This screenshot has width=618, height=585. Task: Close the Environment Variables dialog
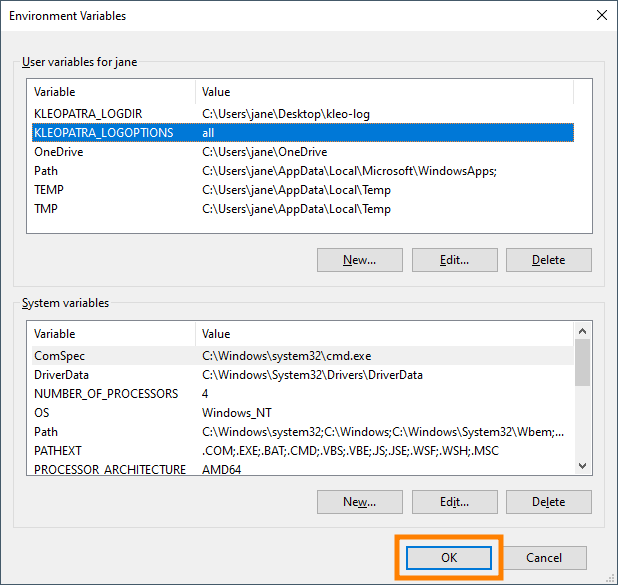coord(600,16)
